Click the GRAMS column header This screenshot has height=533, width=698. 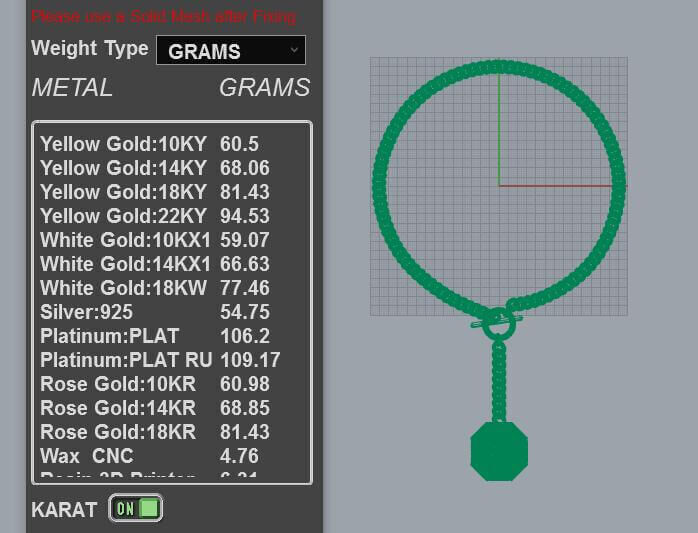[x=264, y=87]
